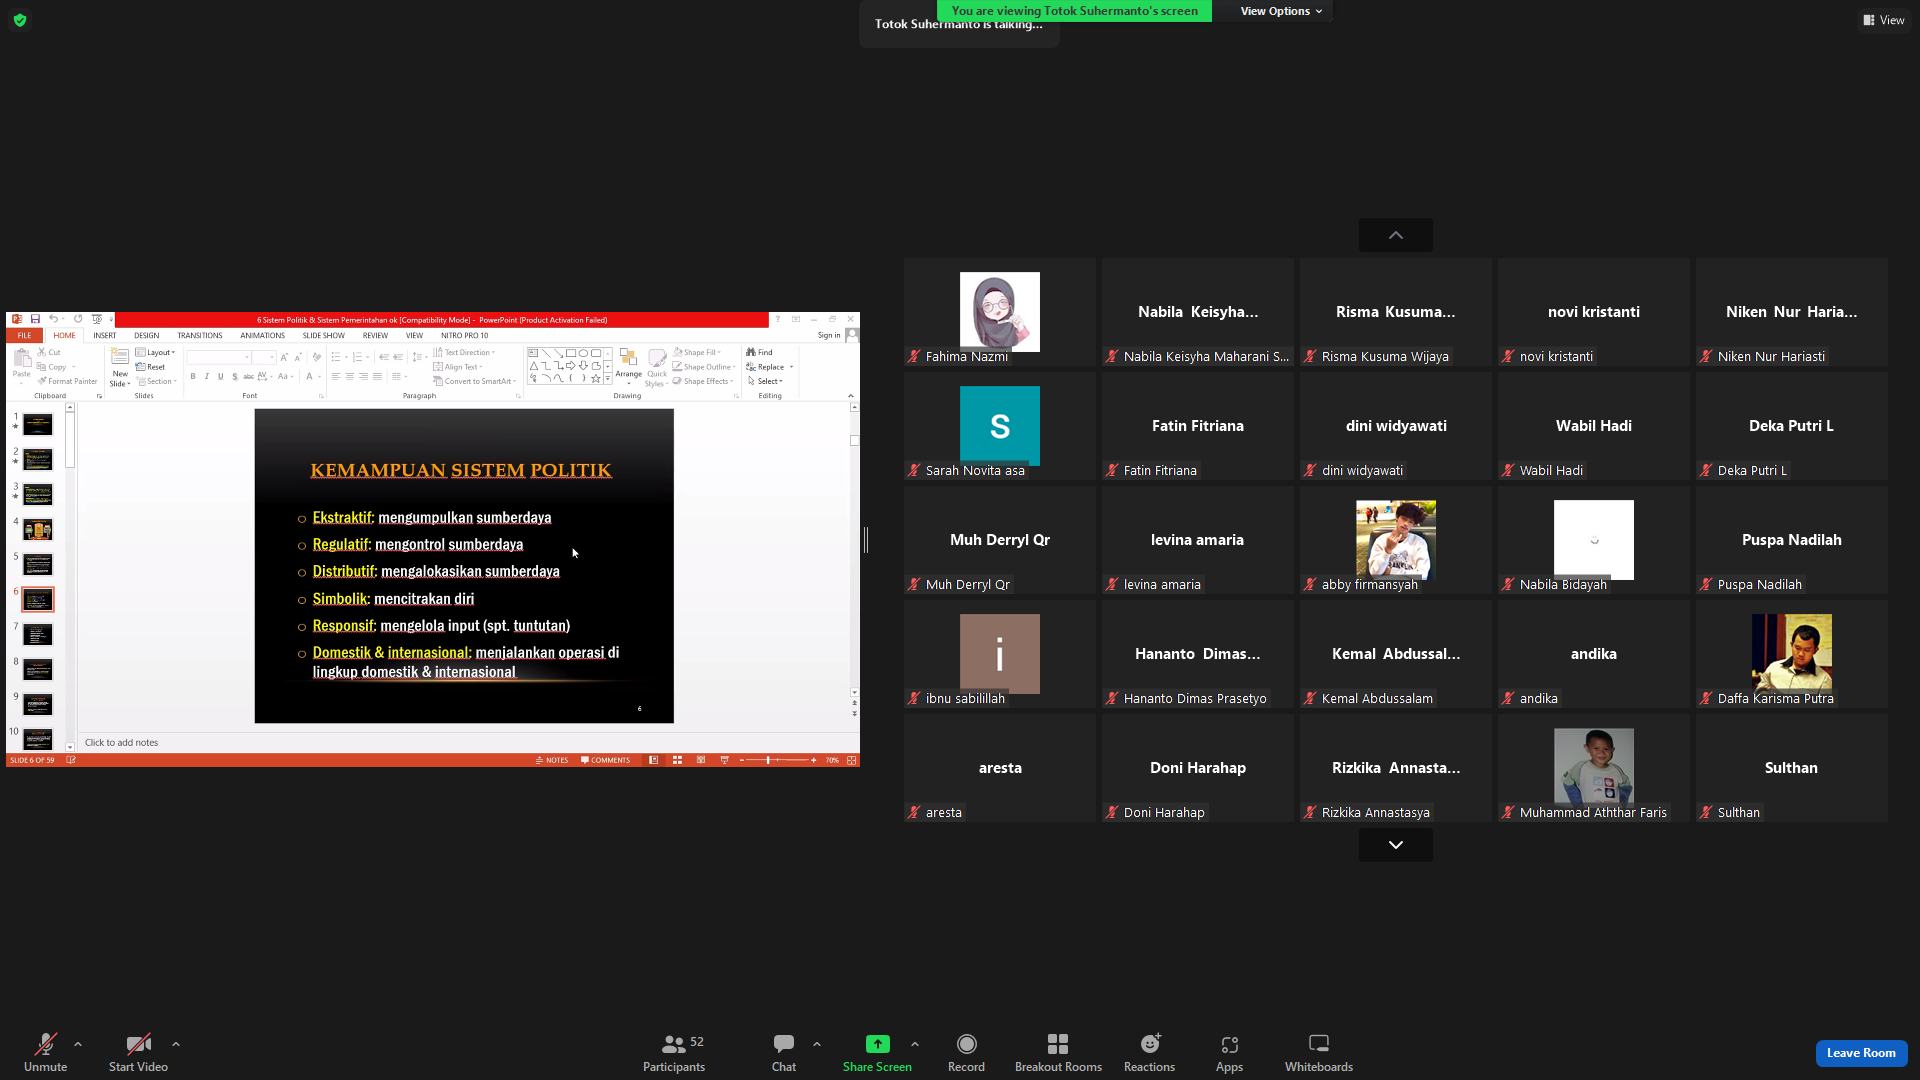This screenshot has width=1920, height=1080.
Task: Open the FILE tab in PowerPoint
Action: [24, 336]
